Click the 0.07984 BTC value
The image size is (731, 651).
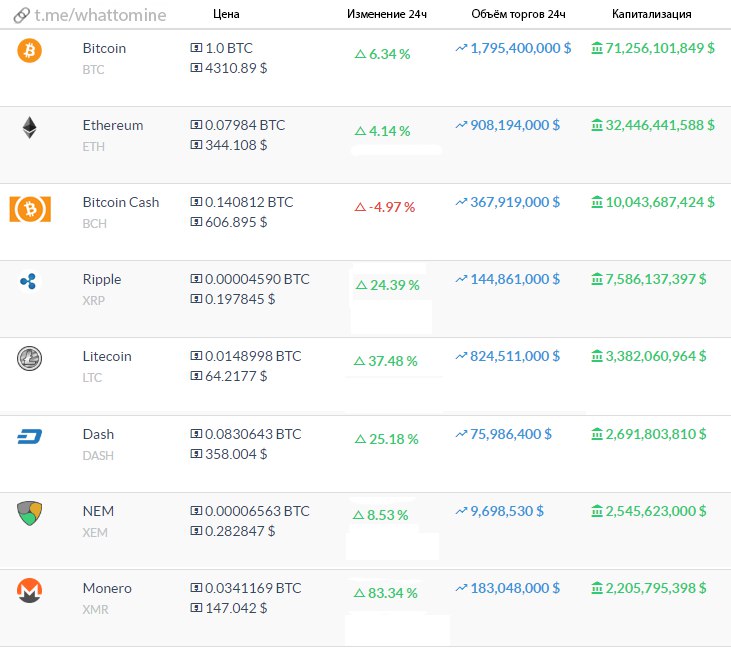click(245, 125)
